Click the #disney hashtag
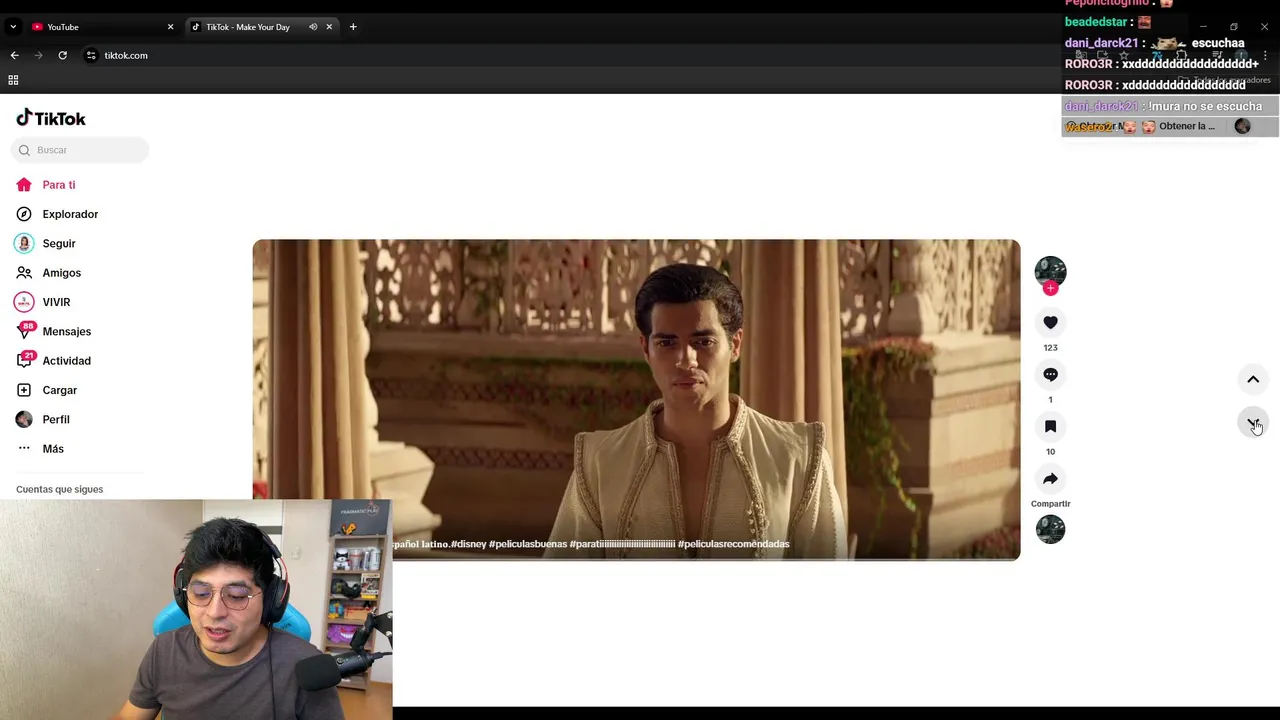The height and width of the screenshot is (720, 1280). 468,544
